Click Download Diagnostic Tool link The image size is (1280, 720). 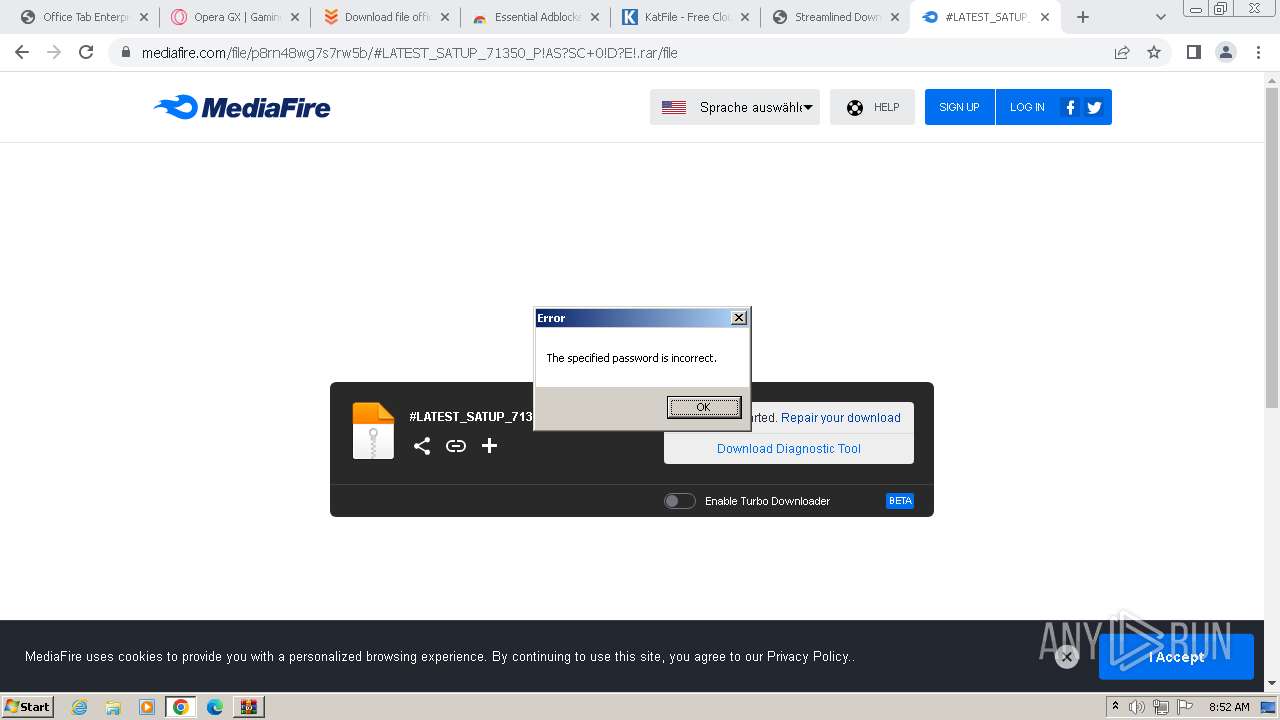point(789,449)
